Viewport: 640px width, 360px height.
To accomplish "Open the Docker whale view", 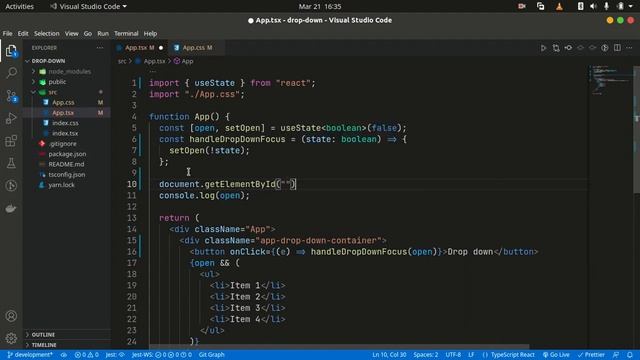I will (x=11, y=209).
